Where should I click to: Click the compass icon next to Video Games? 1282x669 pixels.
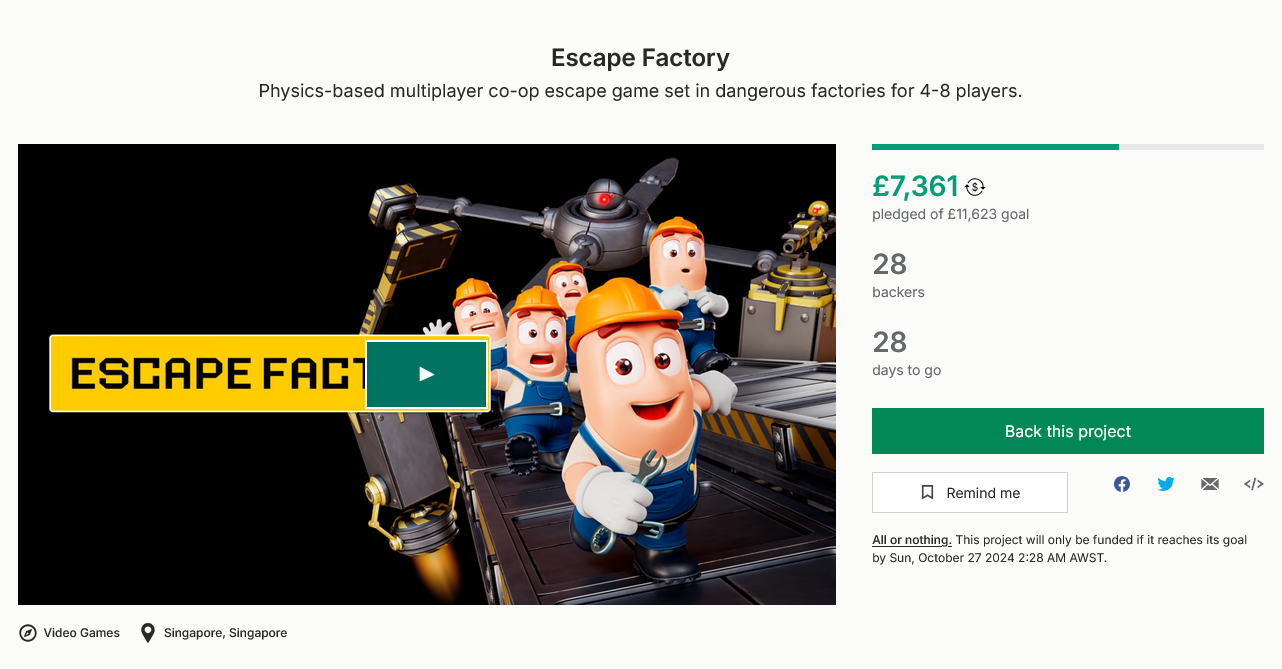[28, 633]
